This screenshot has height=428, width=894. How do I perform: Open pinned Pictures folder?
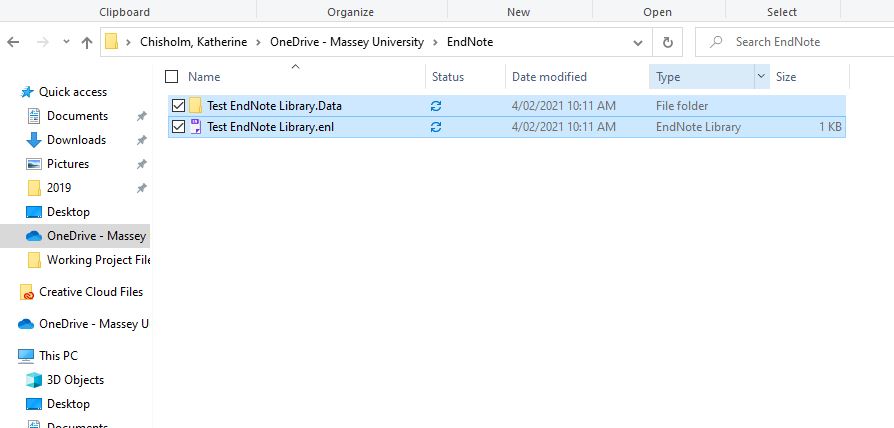click(x=68, y=164)
